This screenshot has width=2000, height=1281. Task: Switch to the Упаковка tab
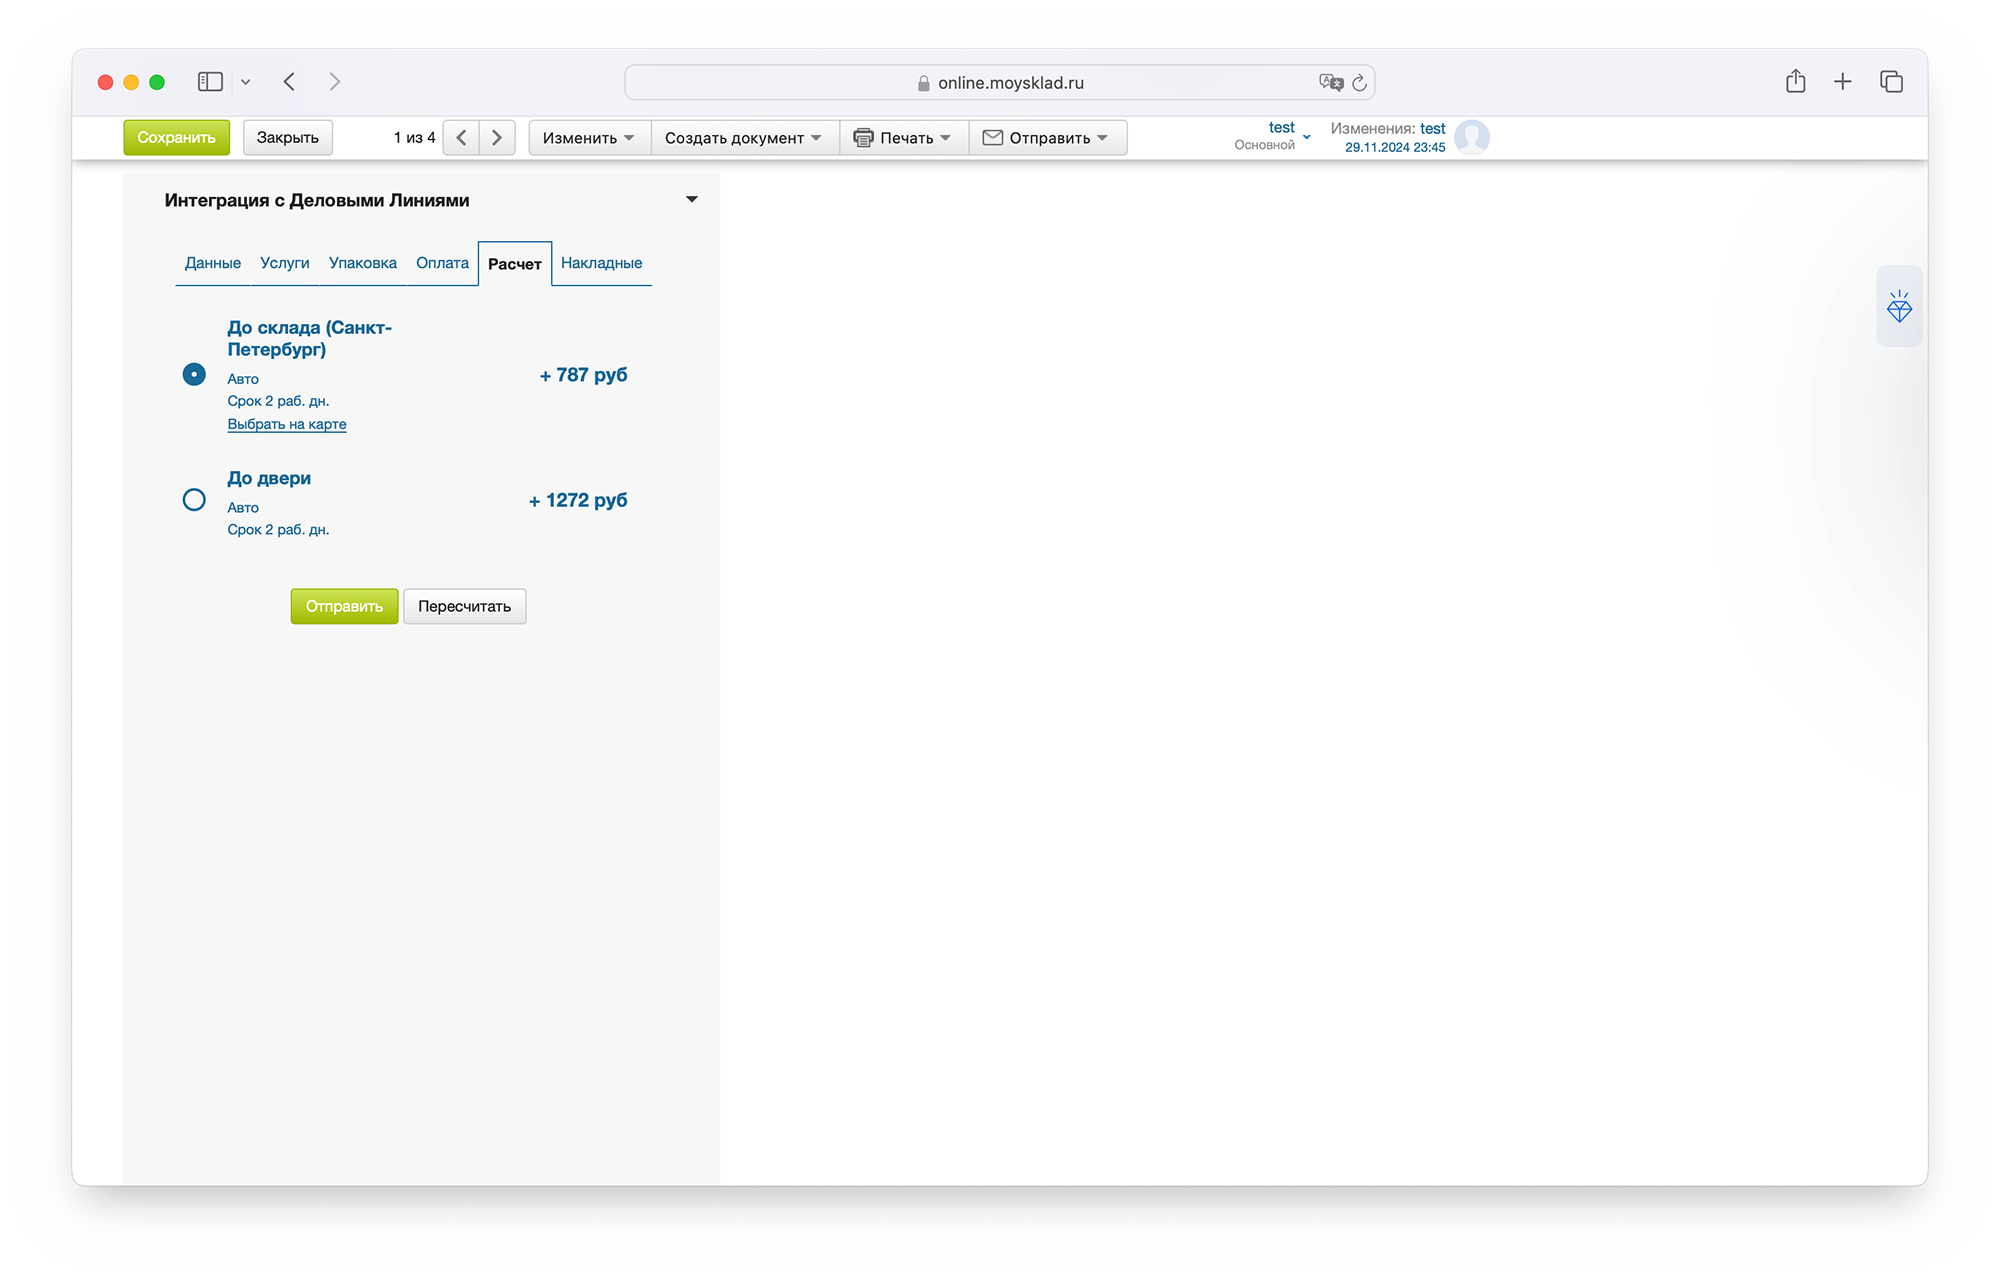pyautogui.click(x=362, y=263)
